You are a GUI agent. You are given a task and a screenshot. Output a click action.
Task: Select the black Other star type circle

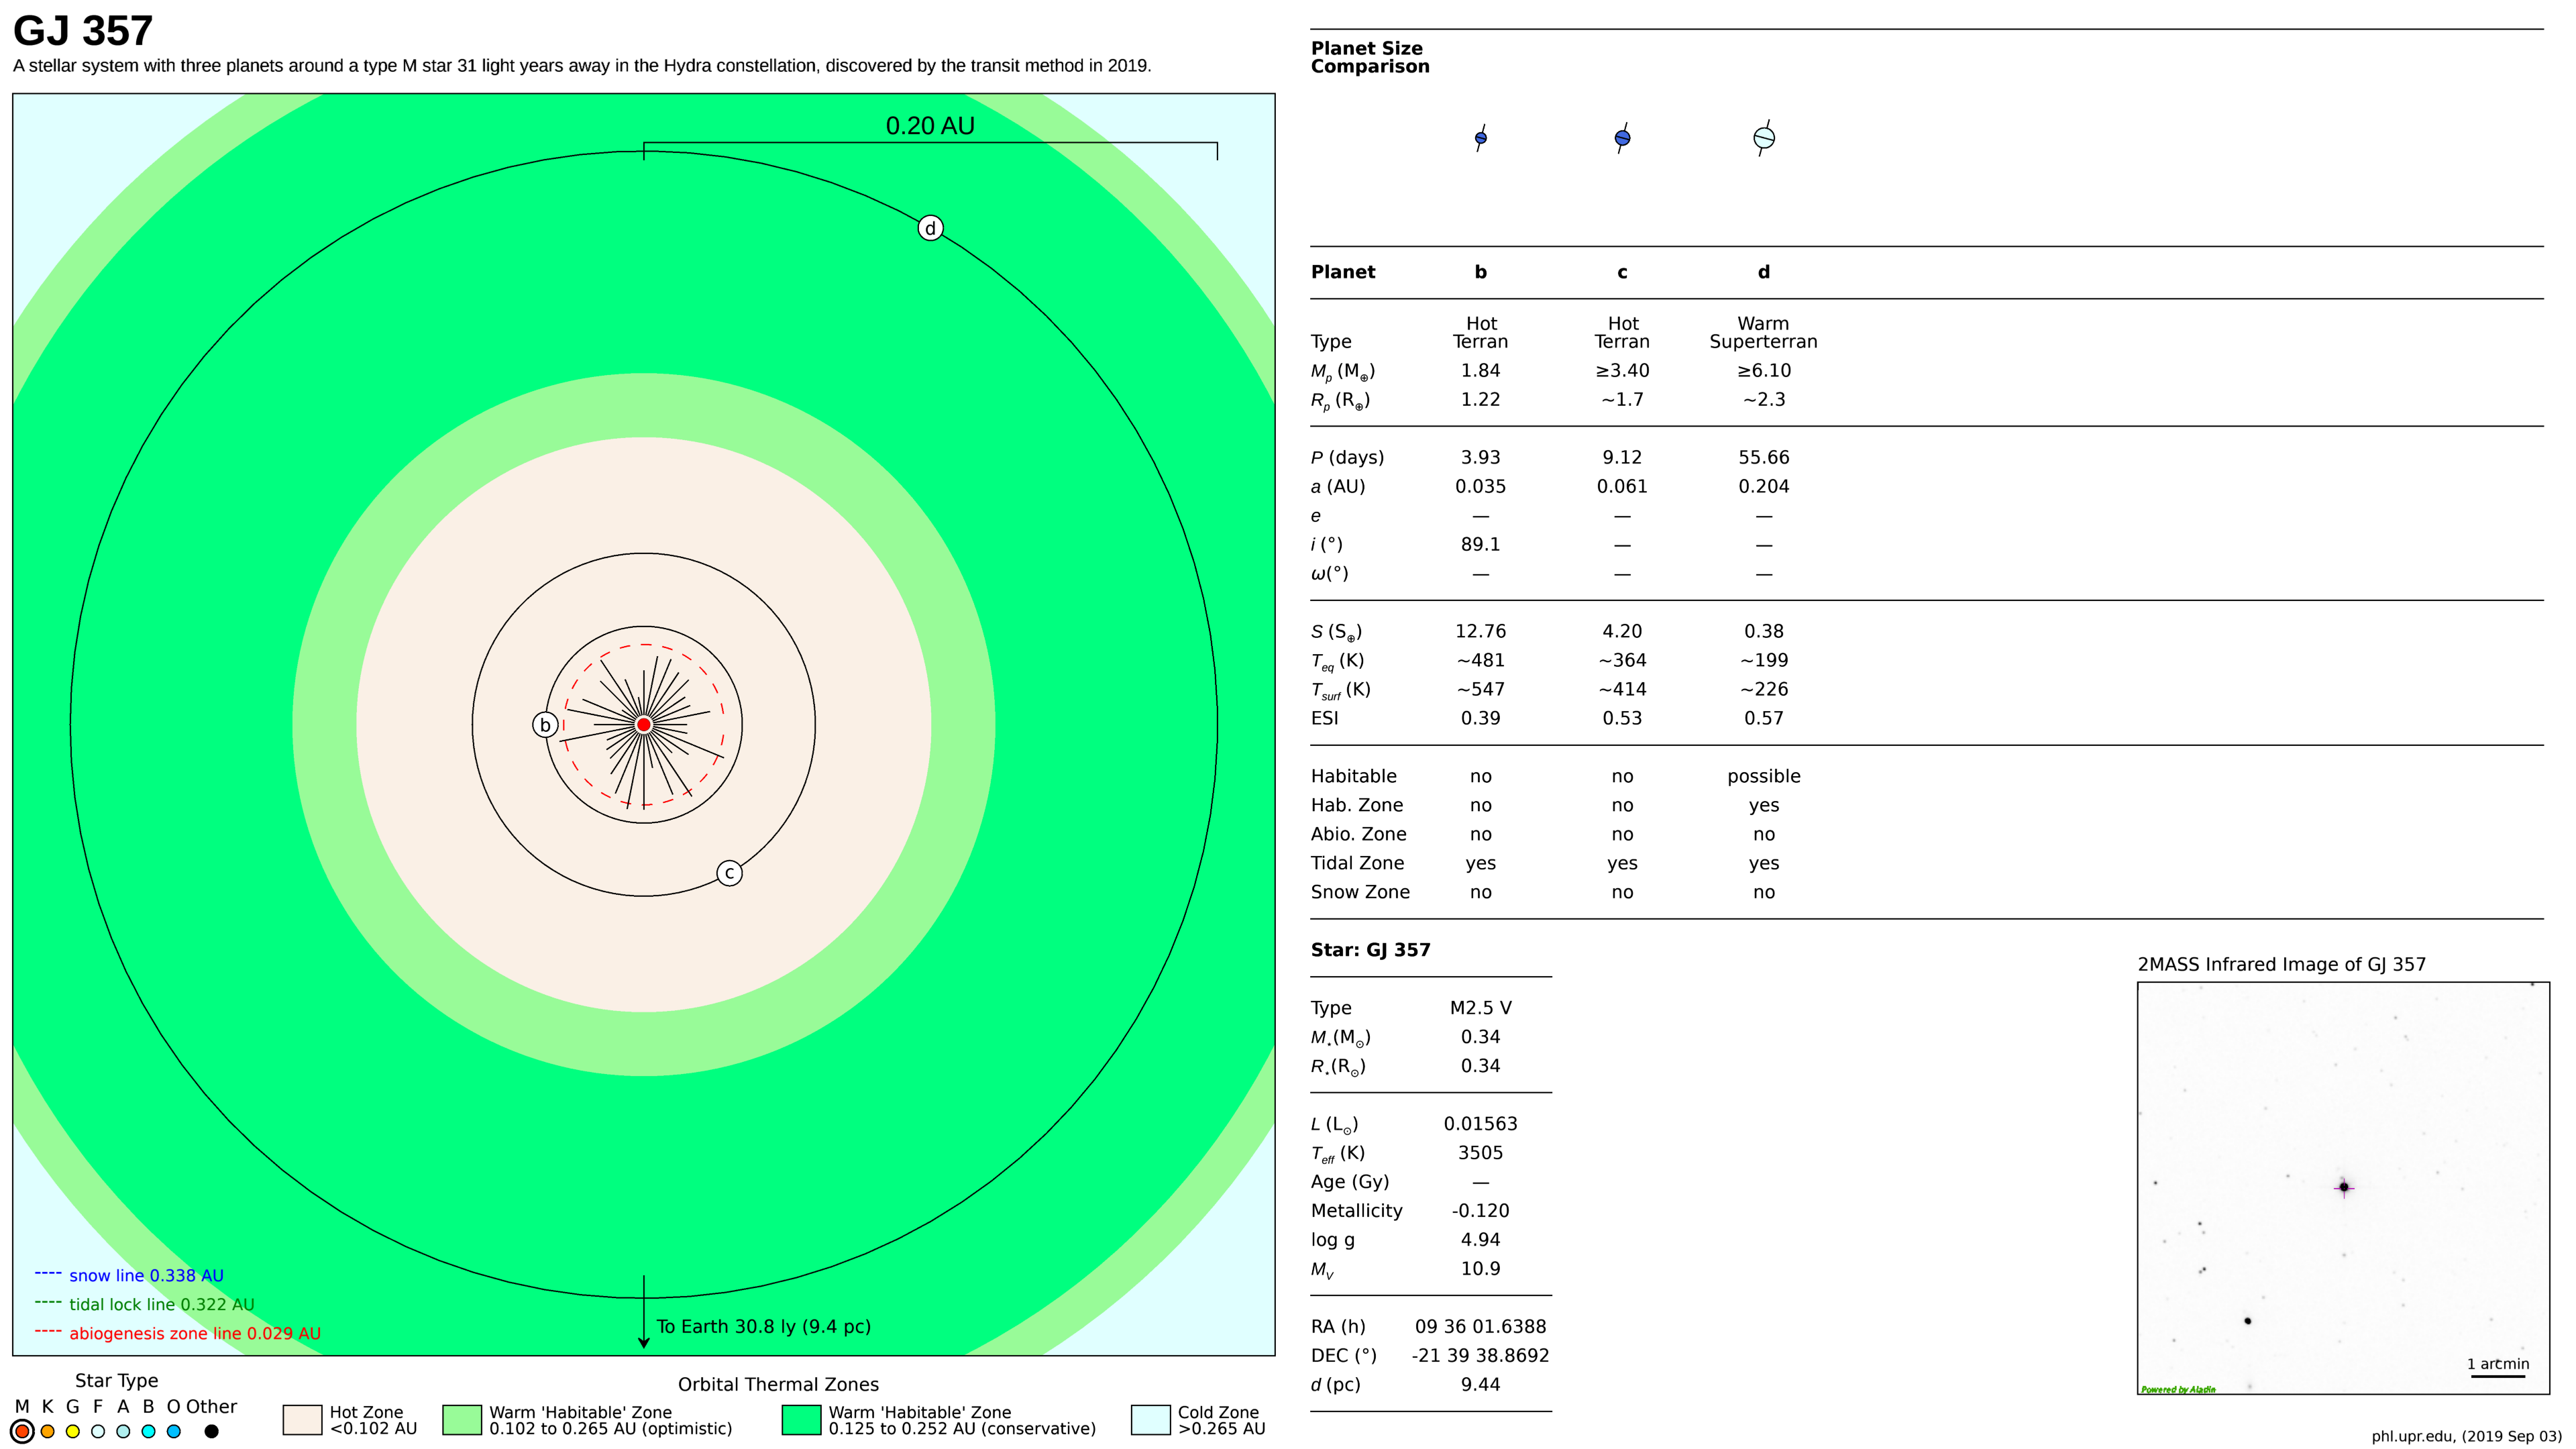[x=211, y=1431]
